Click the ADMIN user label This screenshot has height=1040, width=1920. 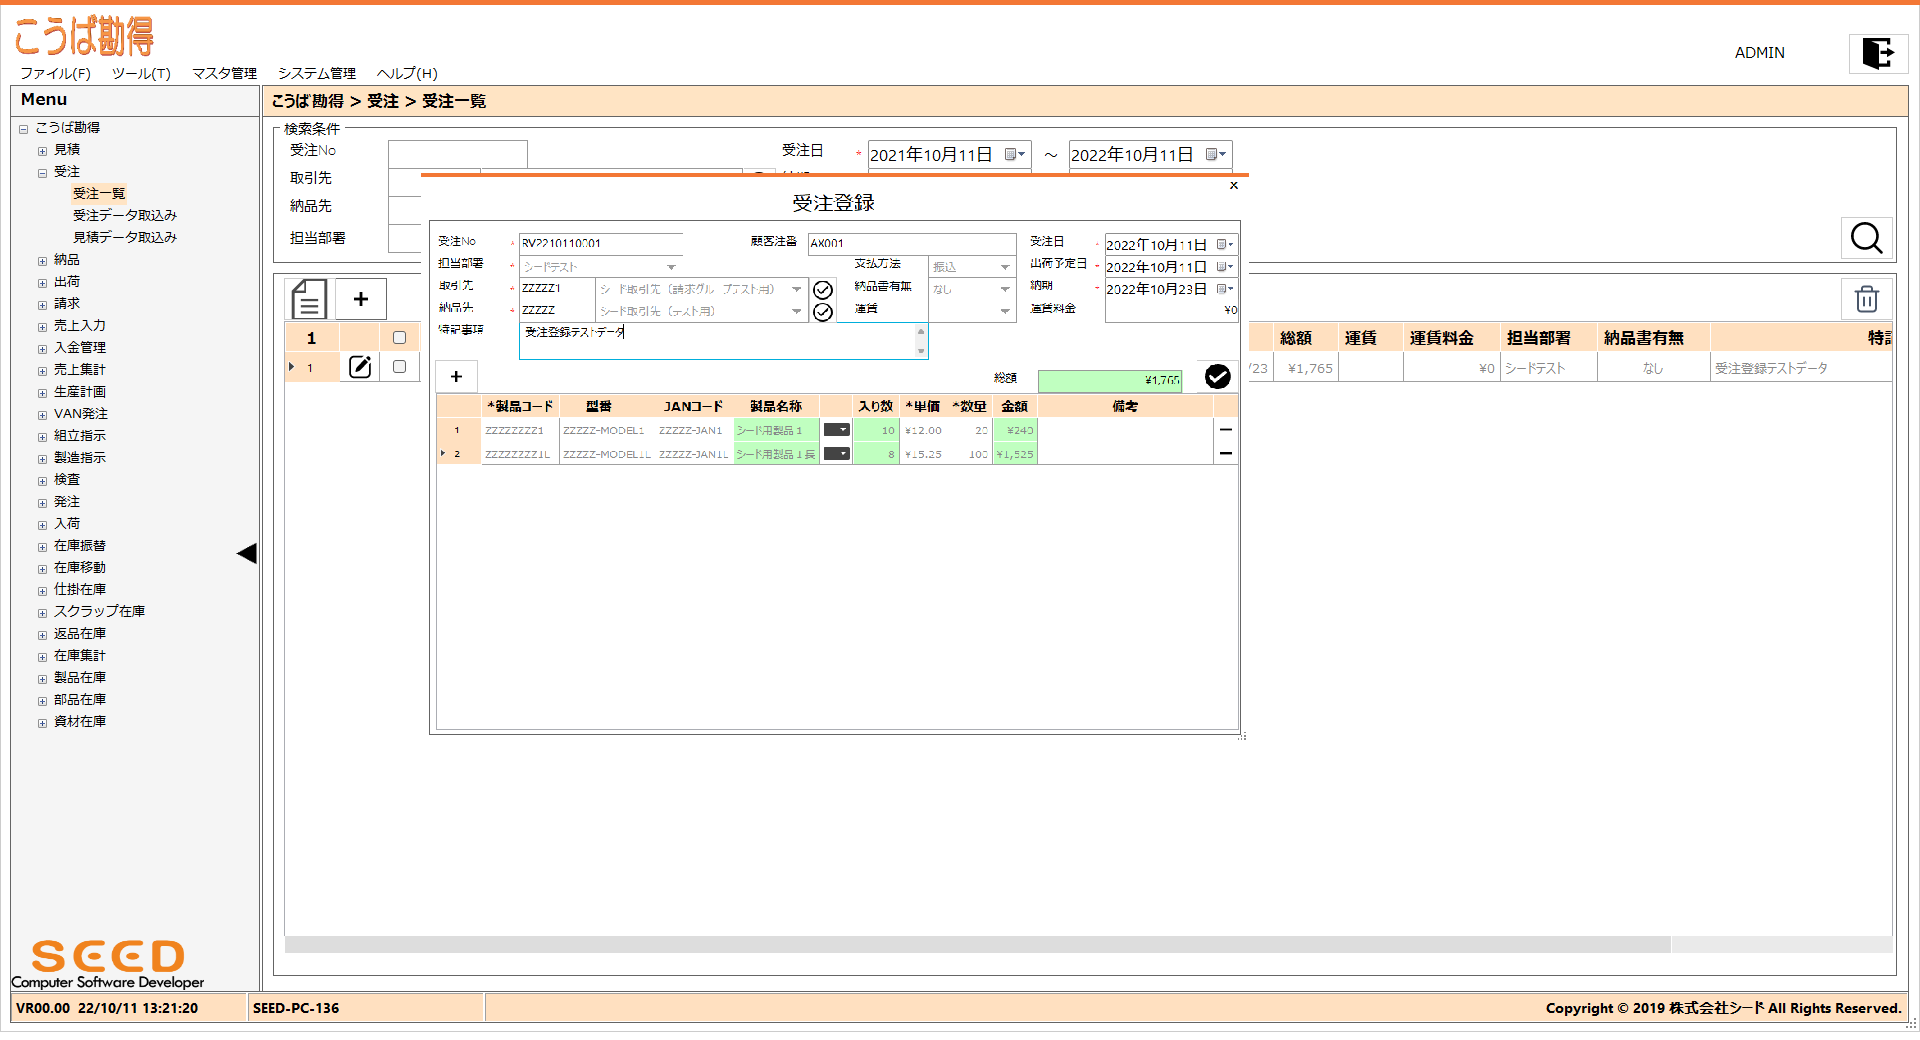1759,53
